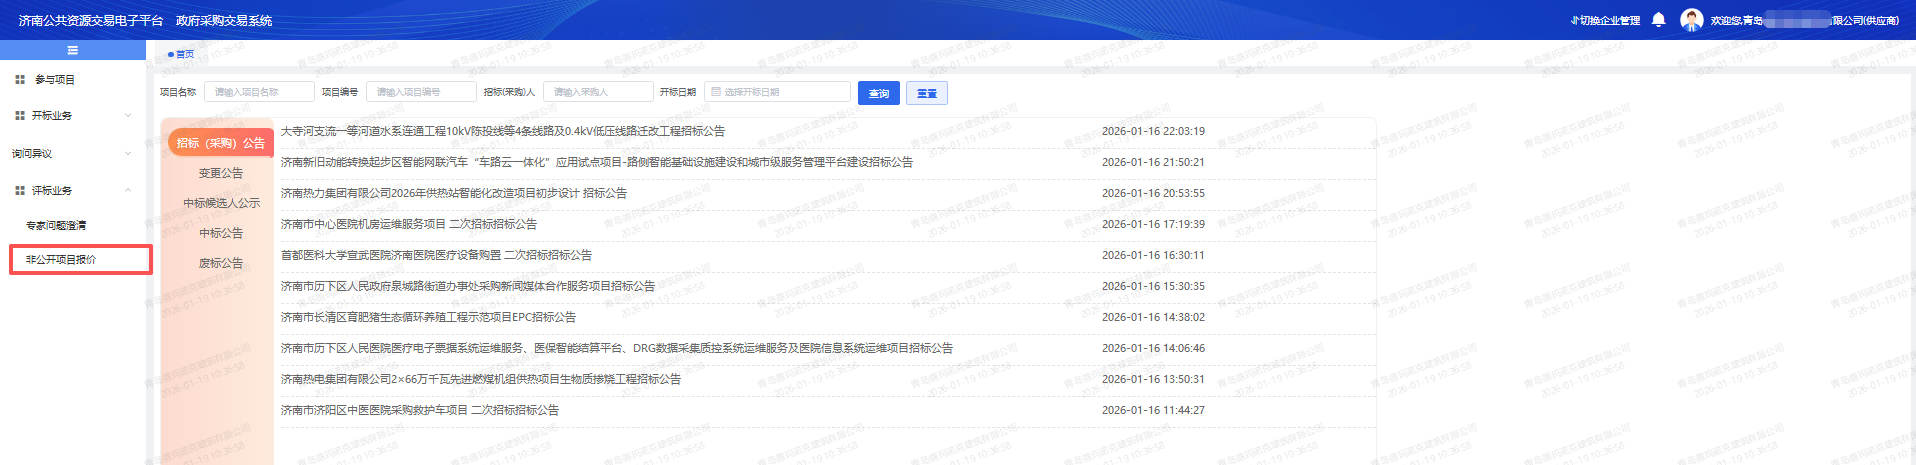Select the 废标公告 tab
The width and height of the screenshot is (1916, 465).
click(x=220, y=263)
